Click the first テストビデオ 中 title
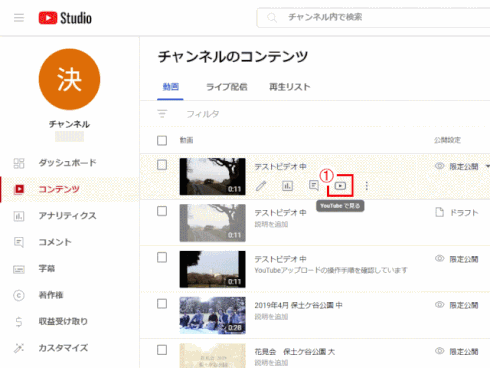 click(x=280, y=166)
